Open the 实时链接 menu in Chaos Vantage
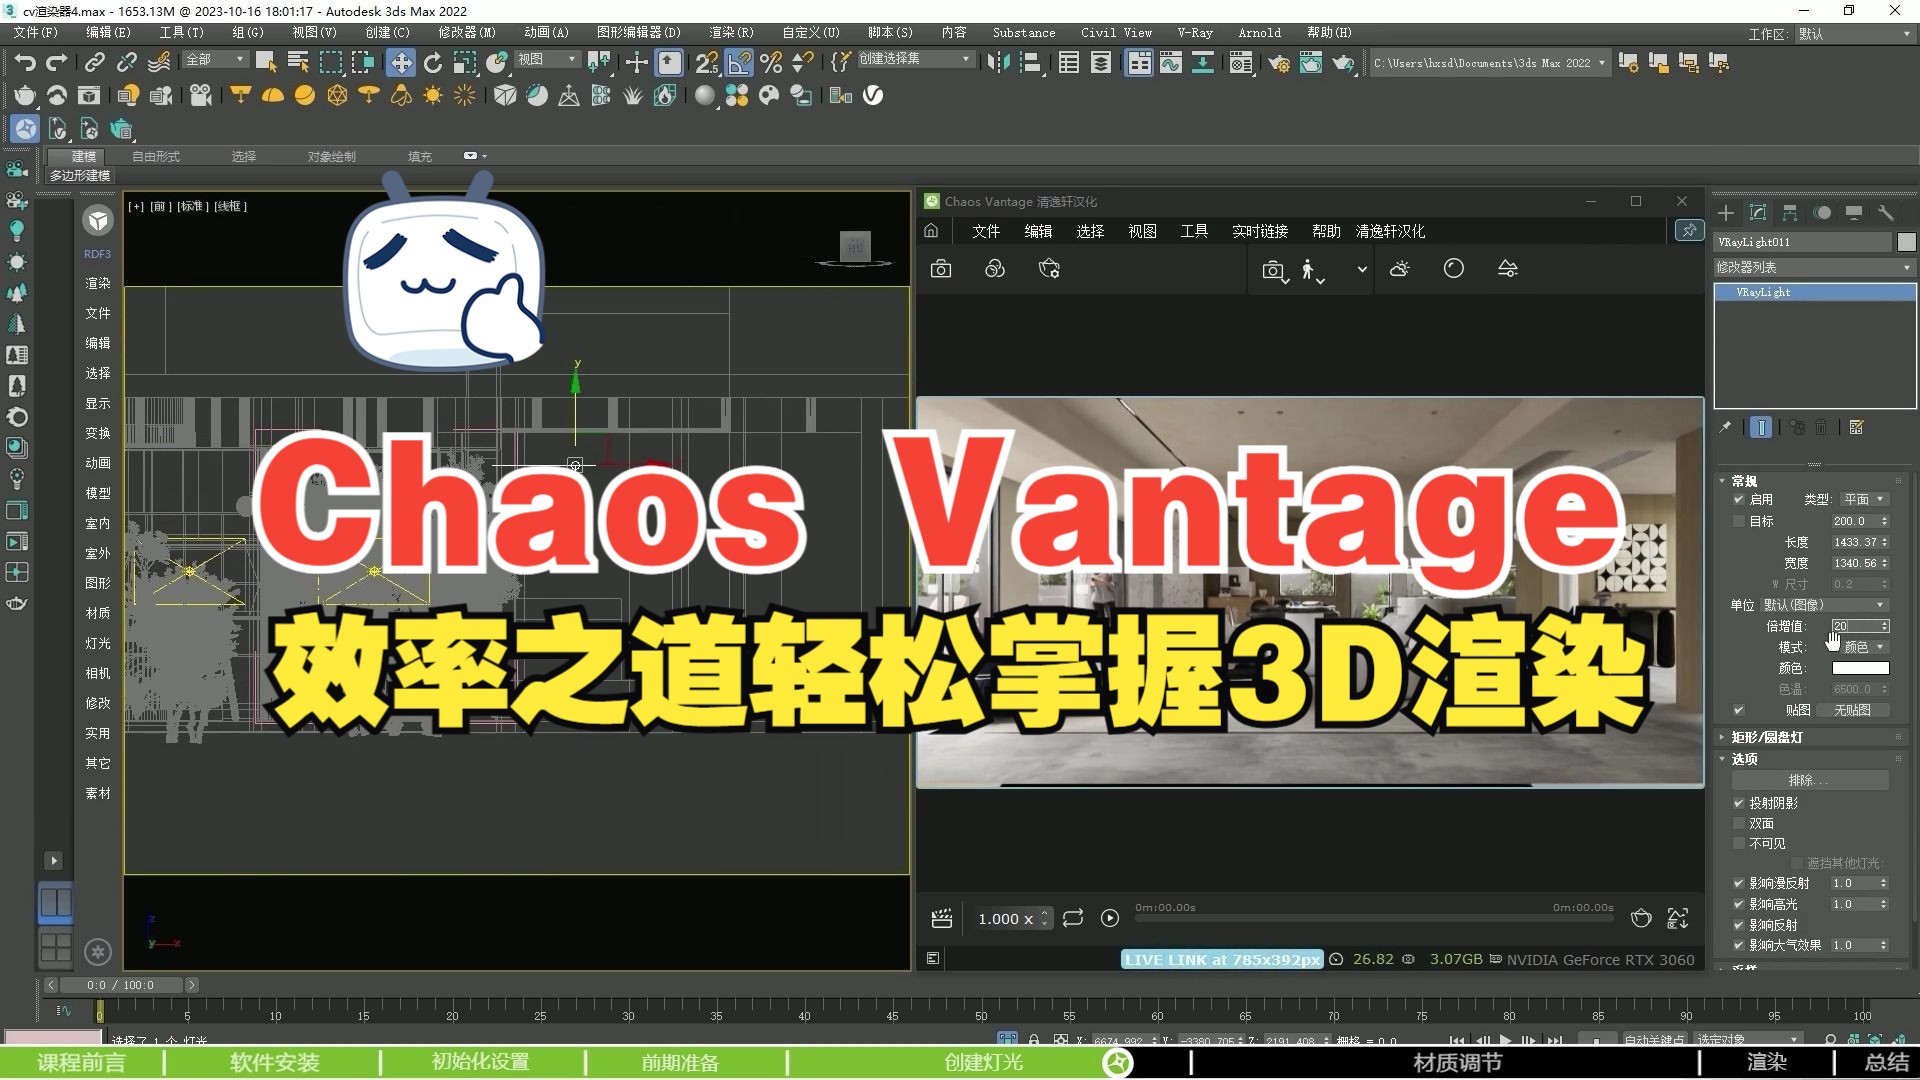 pyautogui.click(x=1259, y=231)
